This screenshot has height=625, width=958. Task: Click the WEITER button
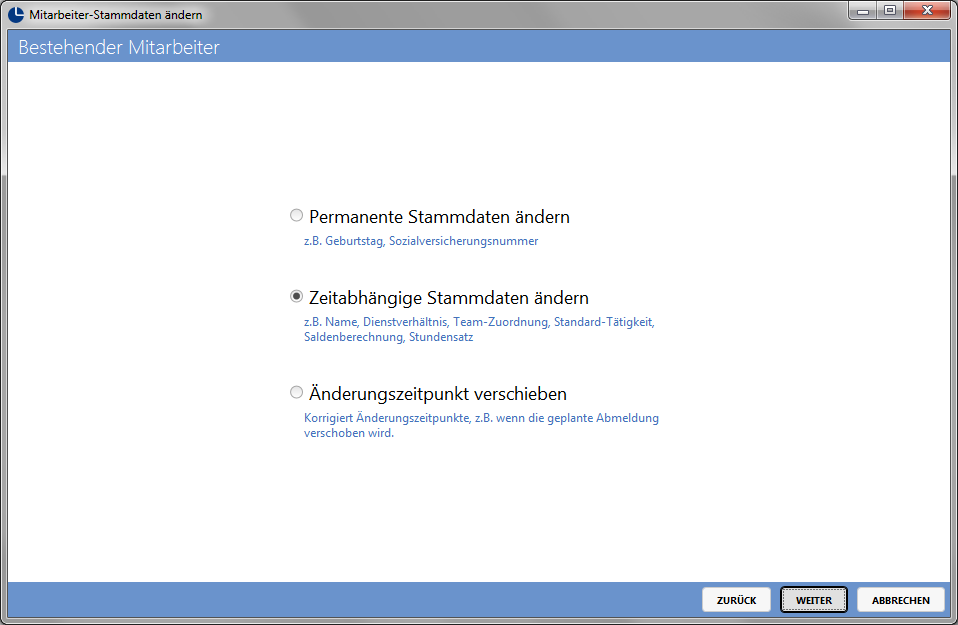[x=814, y=600]
